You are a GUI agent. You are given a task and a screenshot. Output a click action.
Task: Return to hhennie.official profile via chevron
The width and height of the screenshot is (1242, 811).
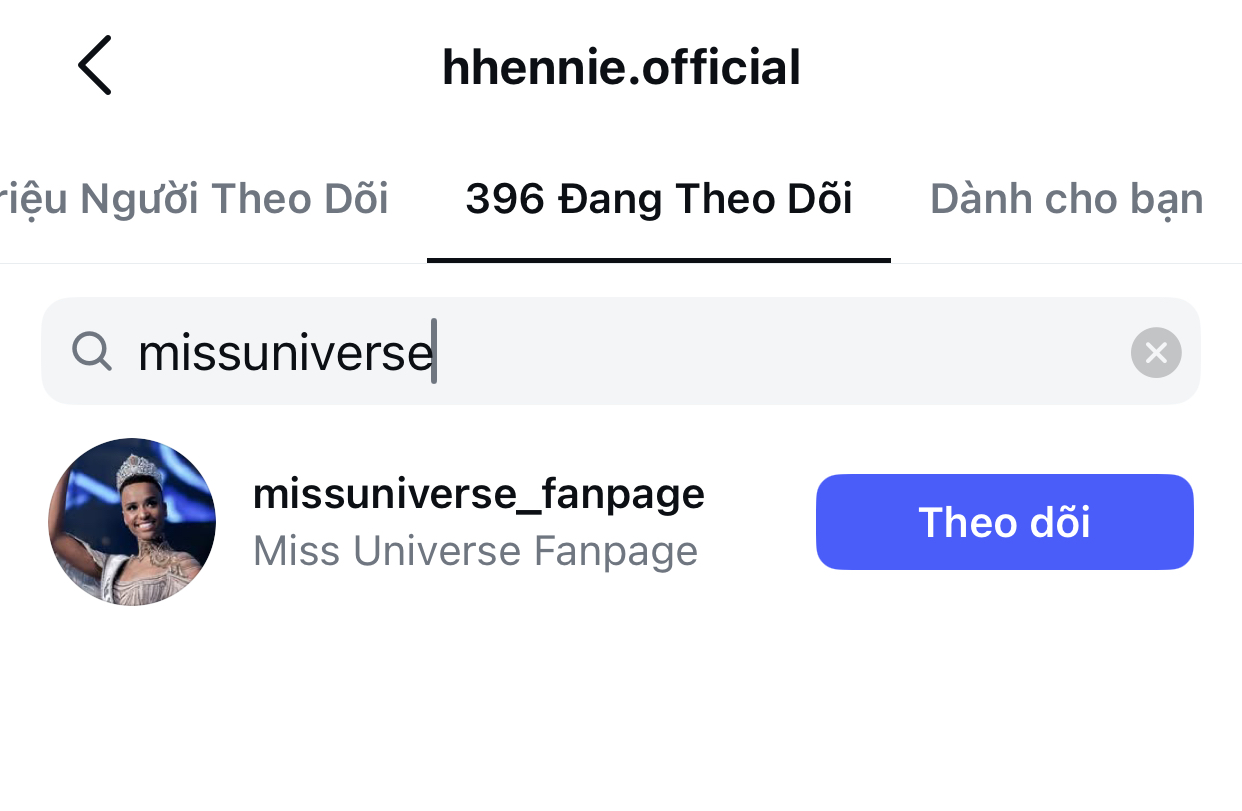[x=94, y=66]
